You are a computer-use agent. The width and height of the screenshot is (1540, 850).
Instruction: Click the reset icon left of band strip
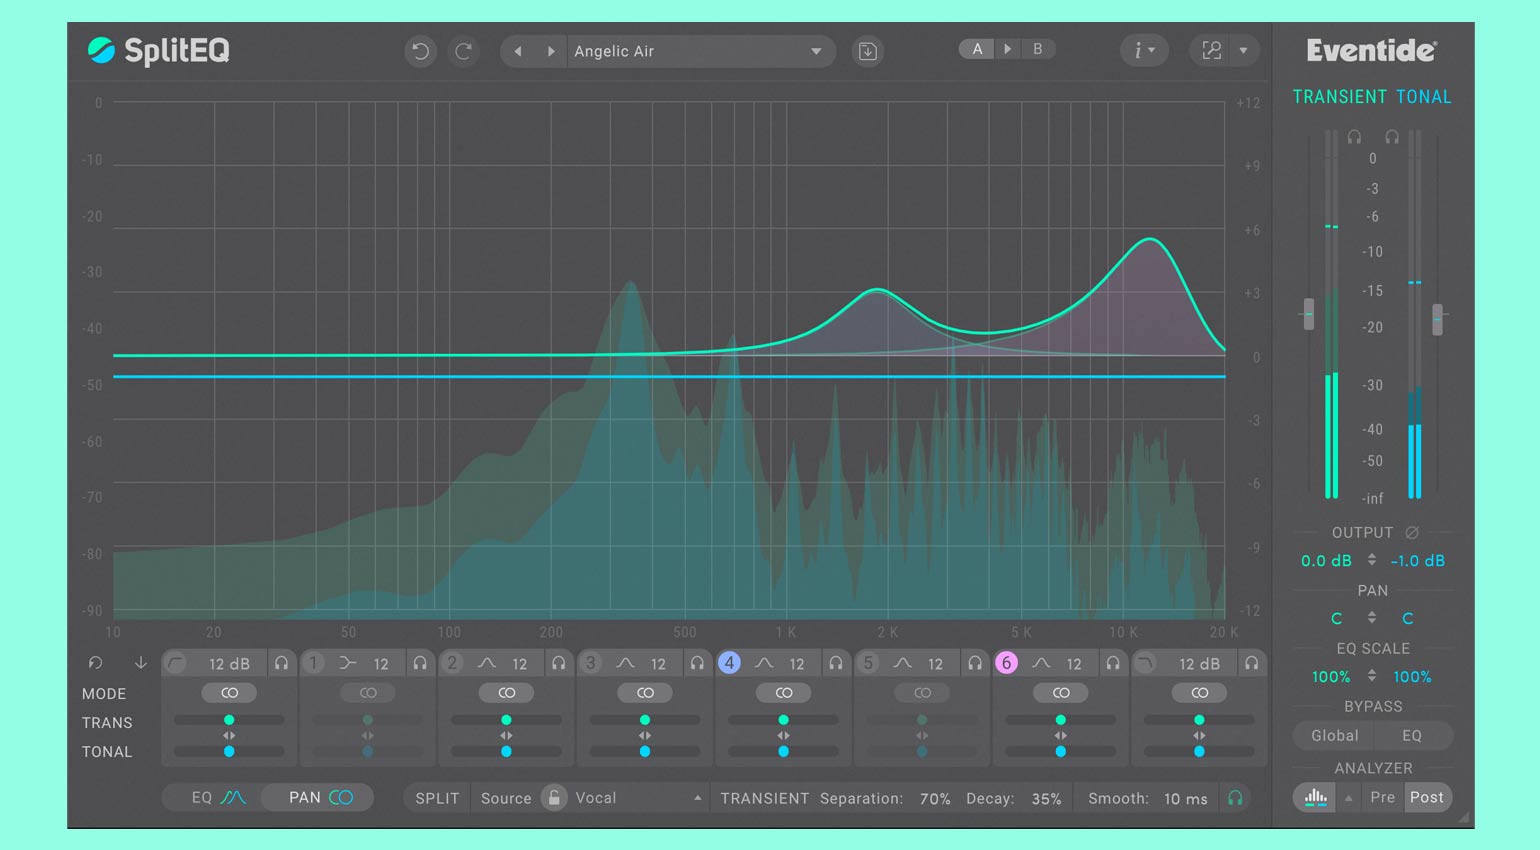(95, 663)
